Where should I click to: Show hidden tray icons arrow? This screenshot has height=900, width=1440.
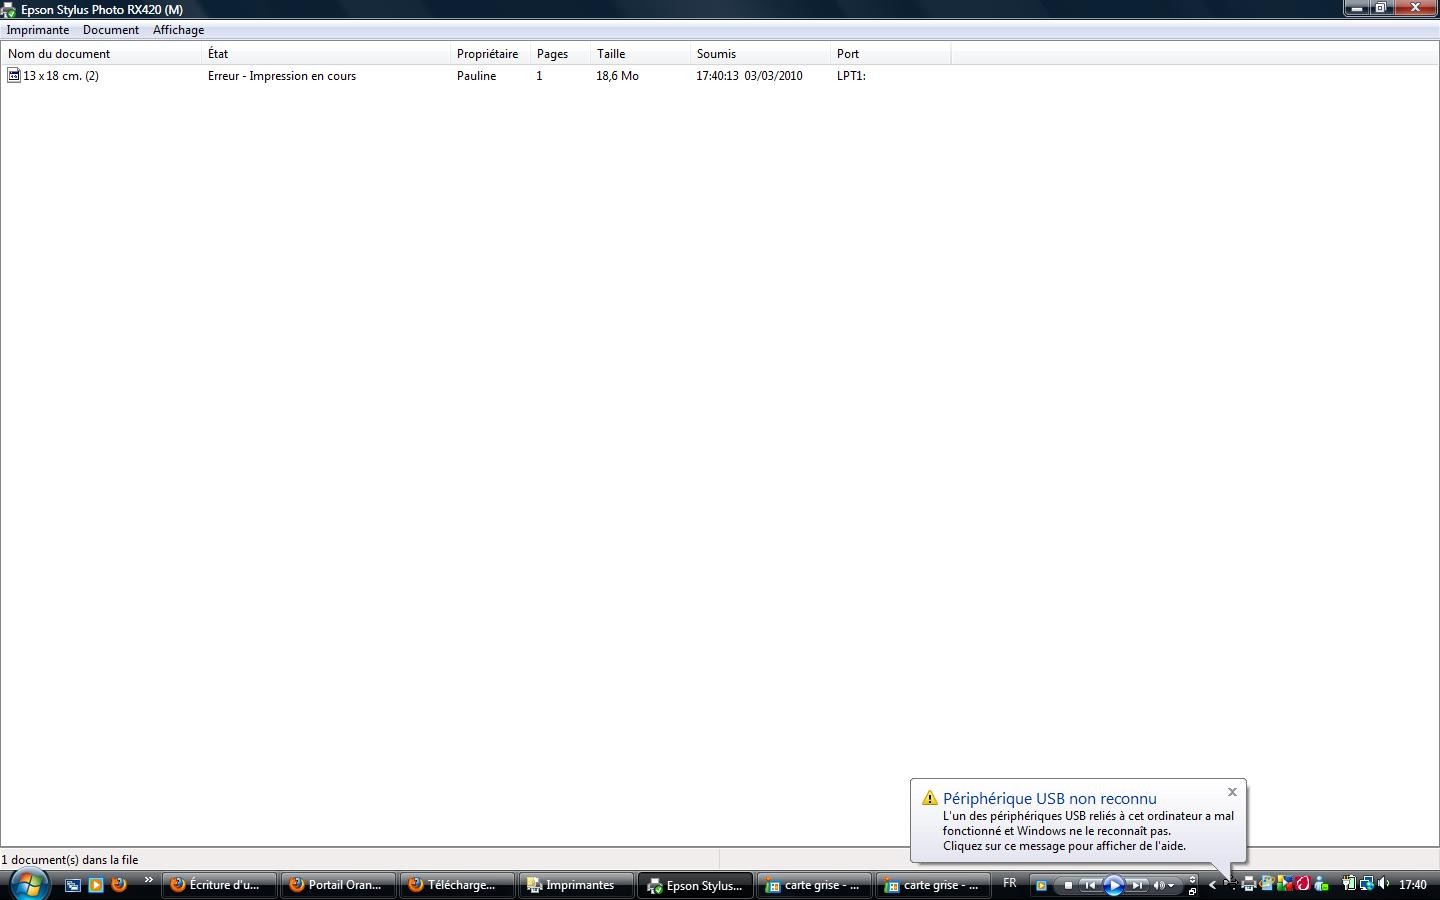(1212, 885)
